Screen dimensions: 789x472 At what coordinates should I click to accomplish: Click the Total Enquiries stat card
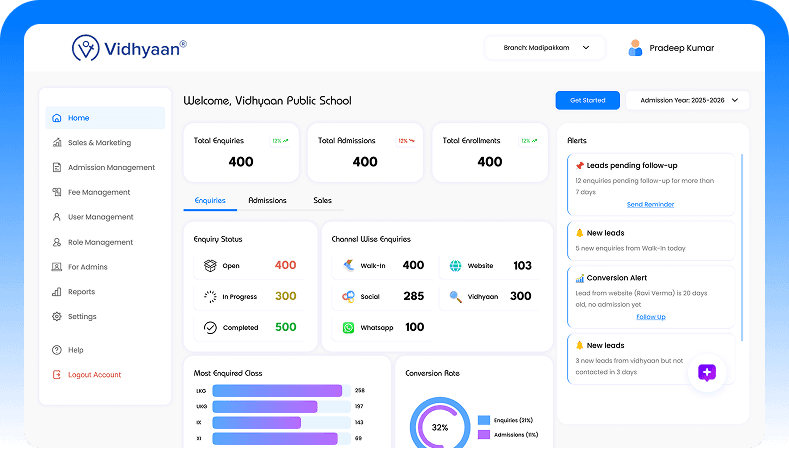[241, 153]
